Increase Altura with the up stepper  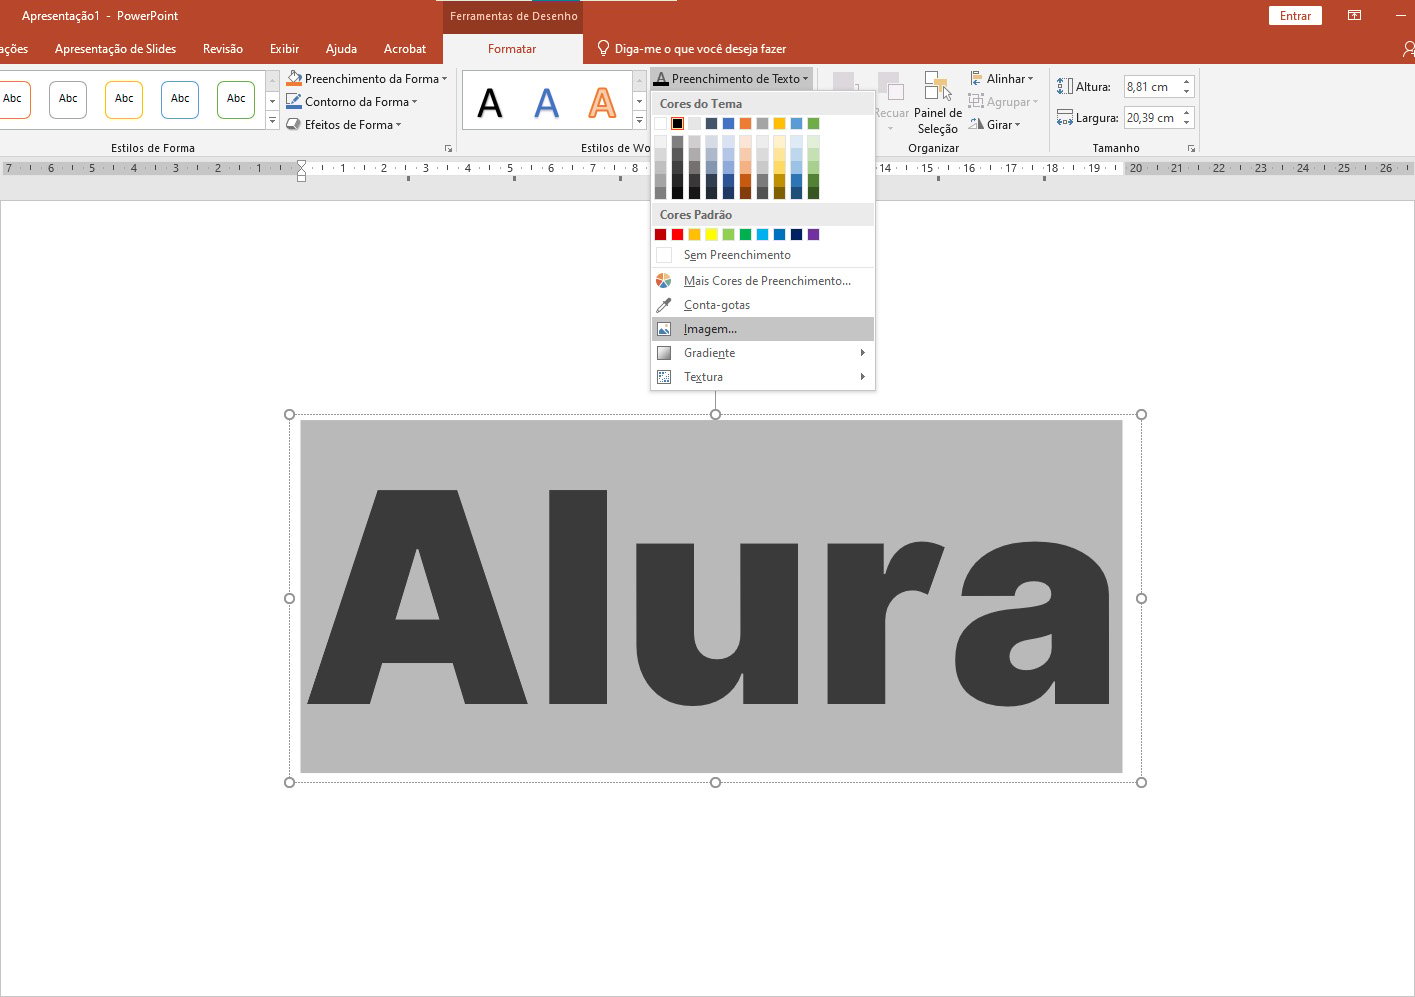coord(1187,82)
